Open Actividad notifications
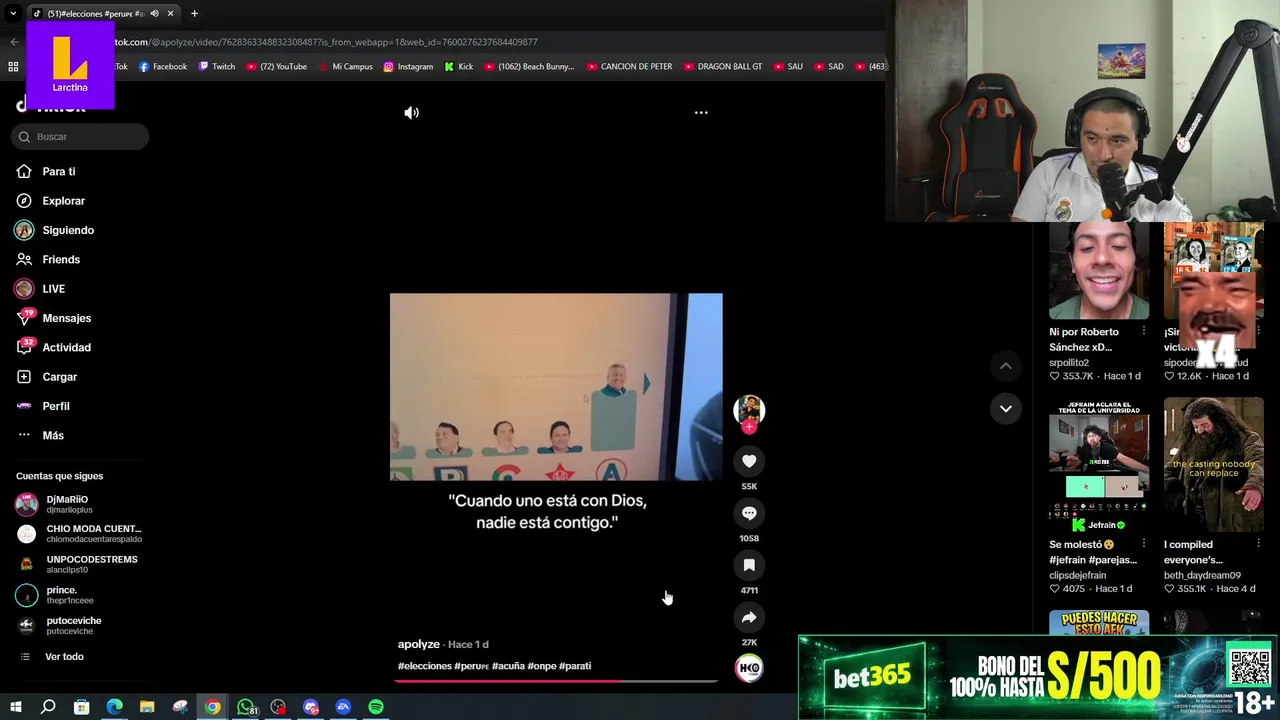 (66, 347)
